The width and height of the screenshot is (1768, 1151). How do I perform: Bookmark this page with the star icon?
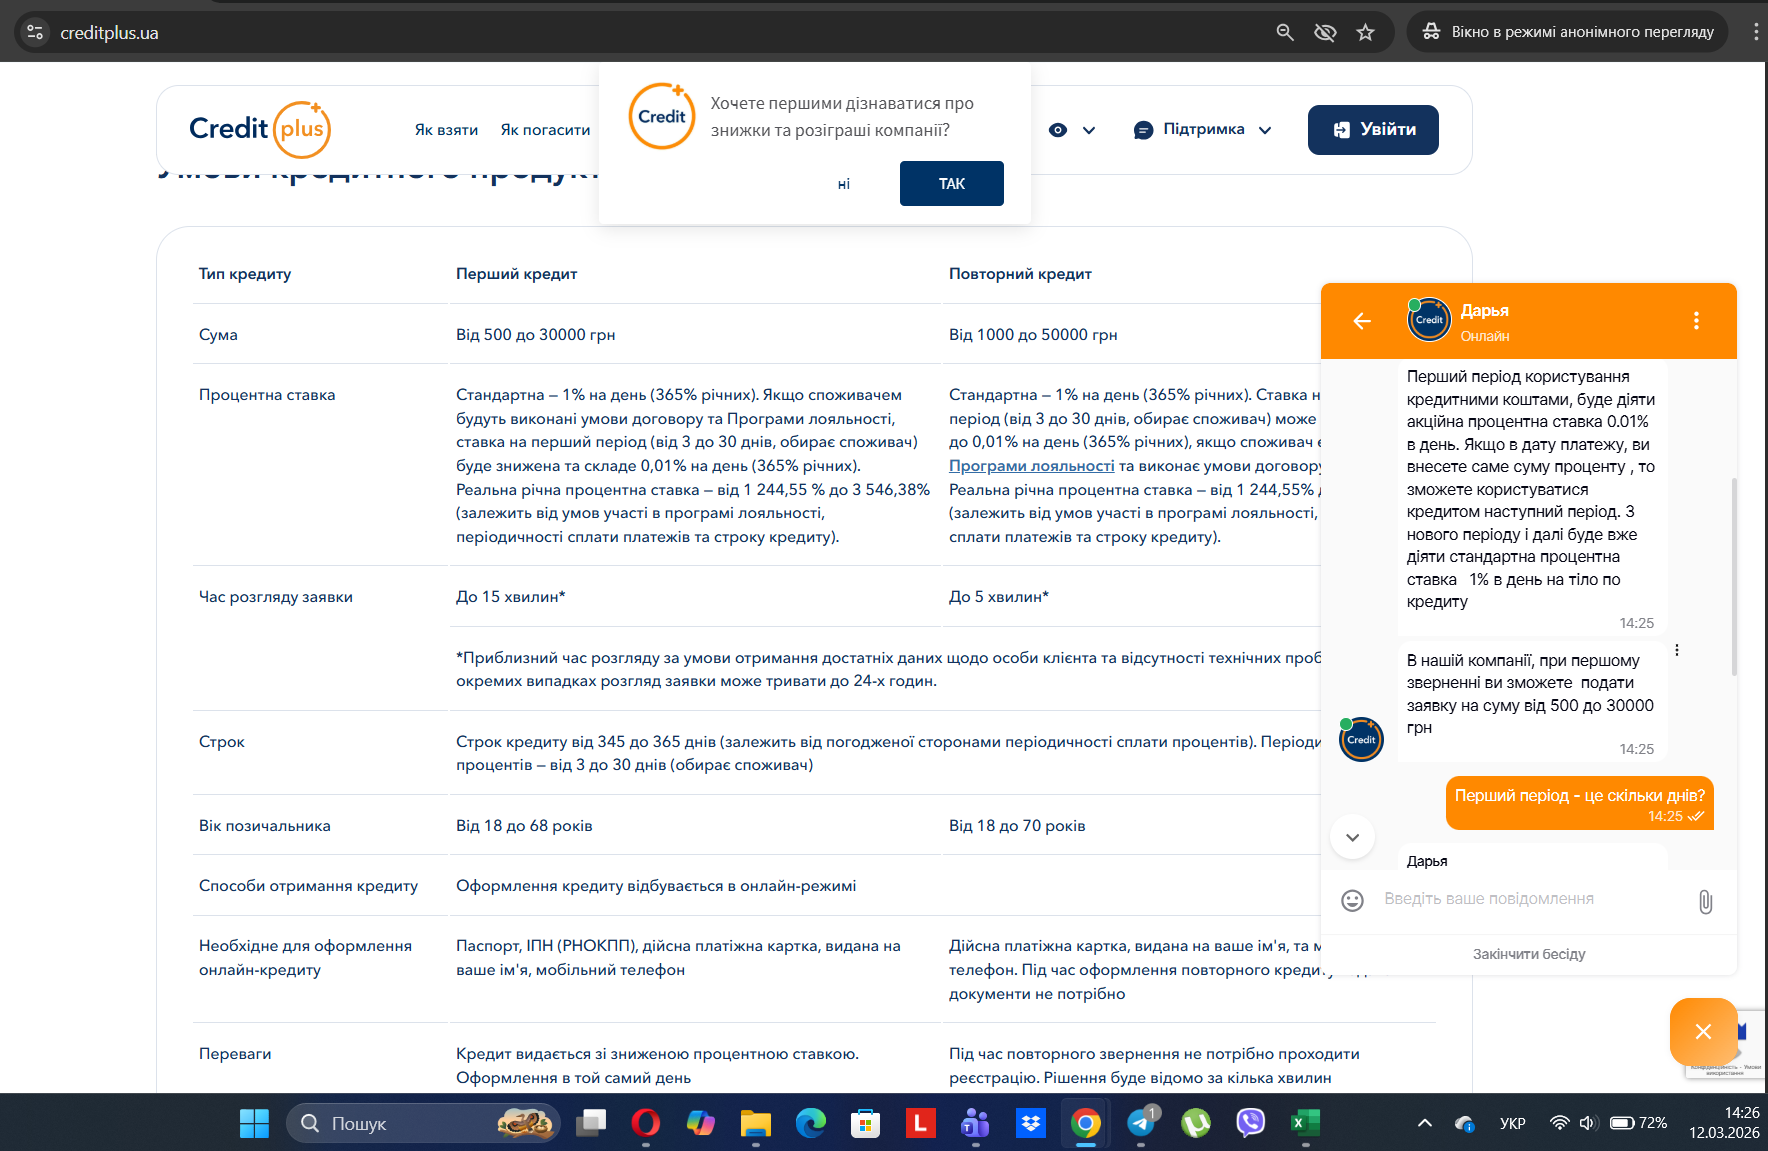pos(1365,32)
